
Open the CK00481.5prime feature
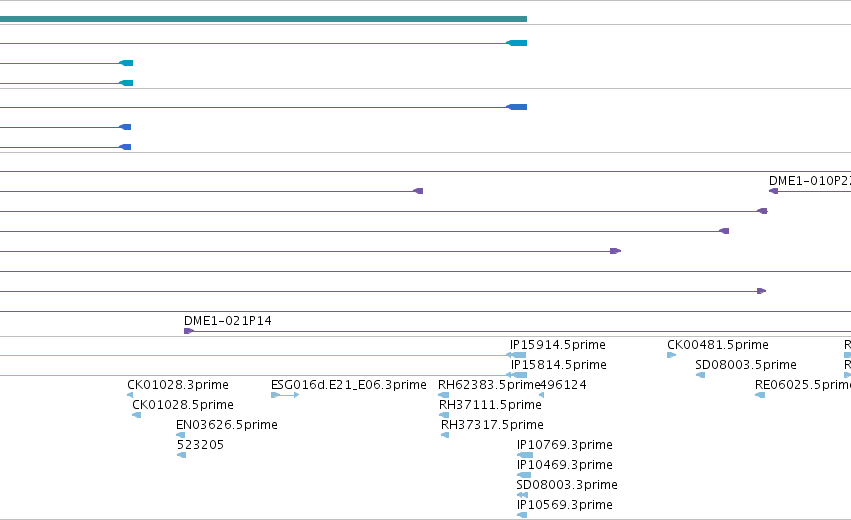[717, 345]
